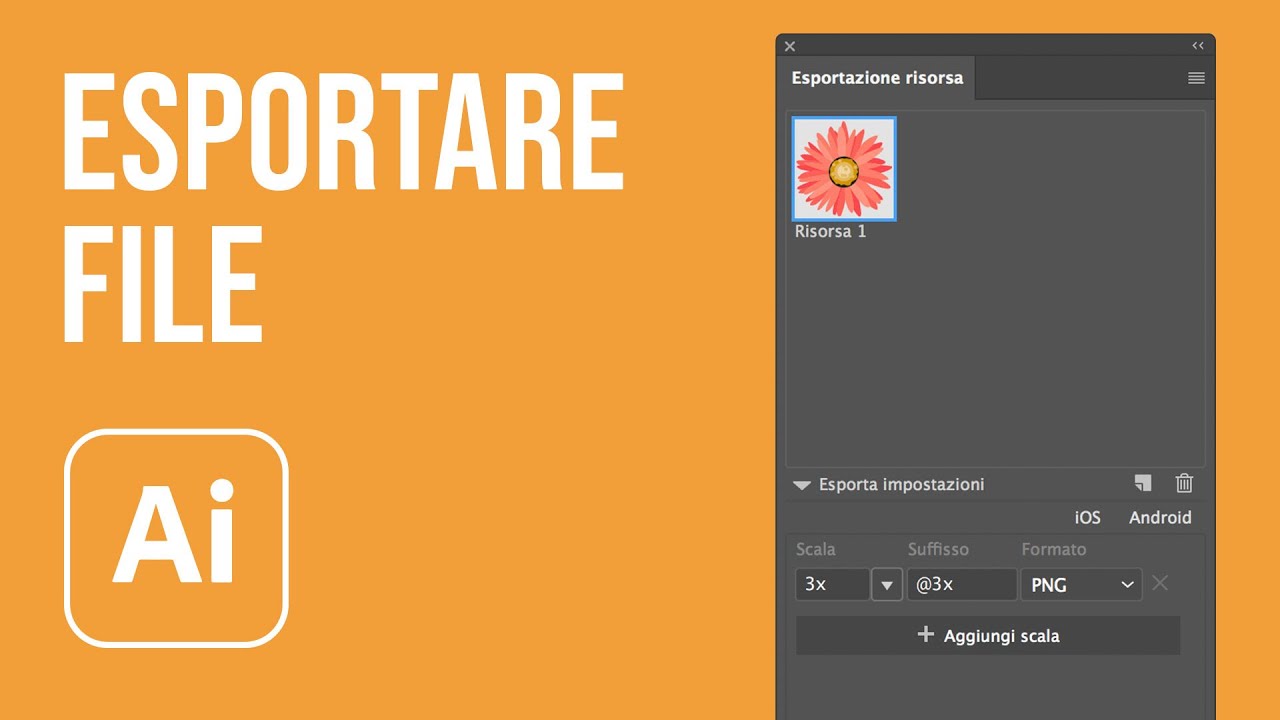Open the Scala dropdown arrow
Viewport: 1280px width, 720px height.
[887, 585]
